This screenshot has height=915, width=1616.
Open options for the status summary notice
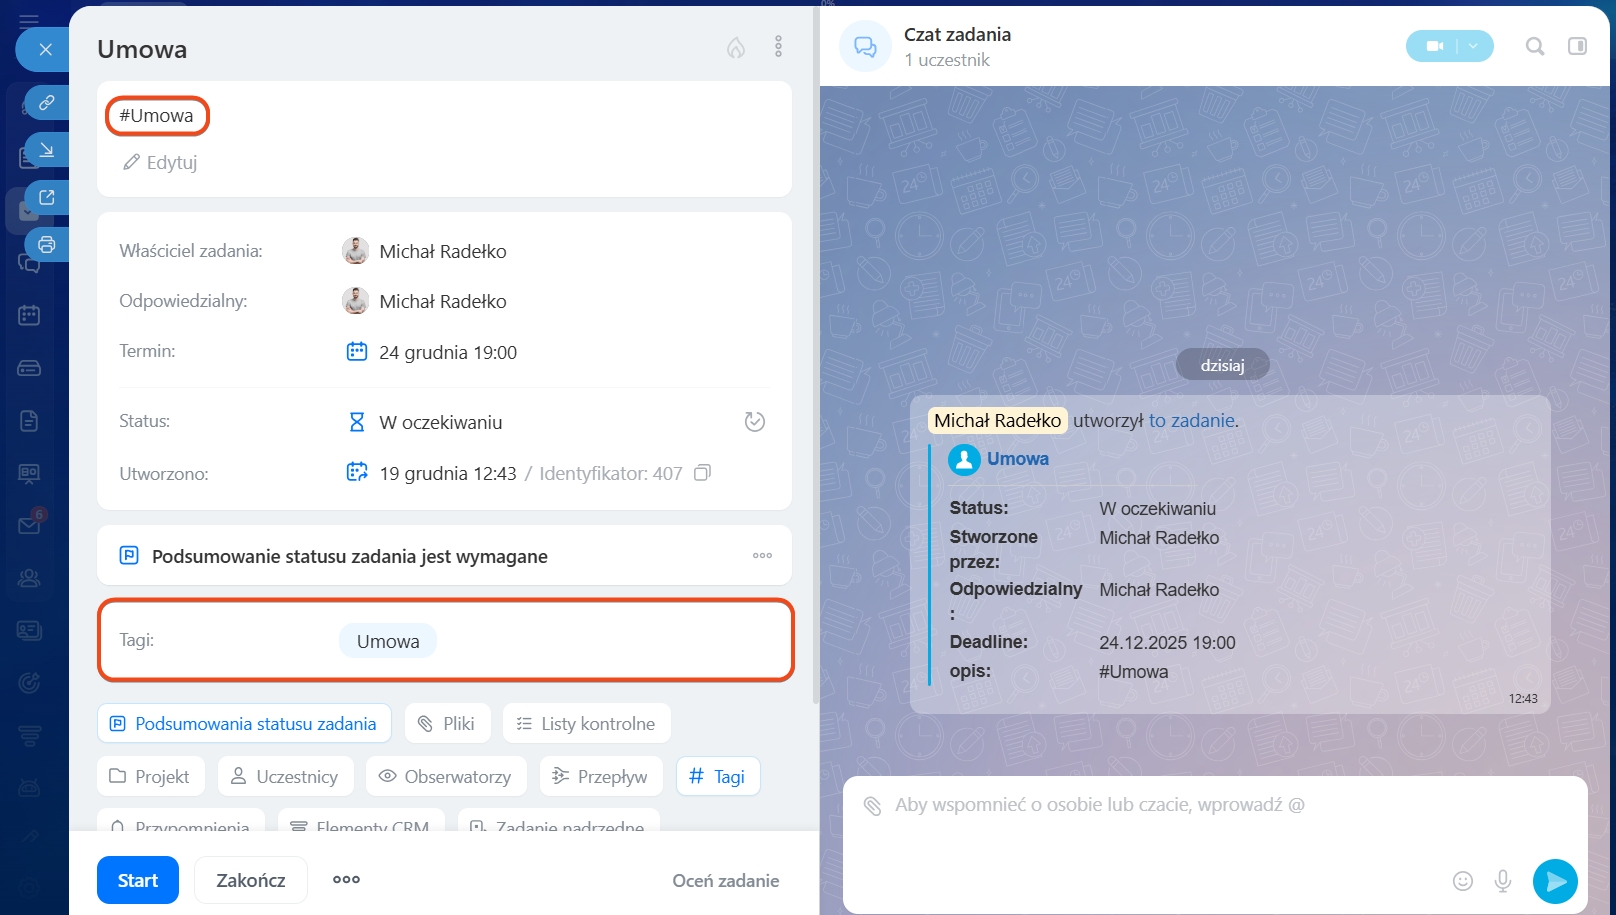762,556
